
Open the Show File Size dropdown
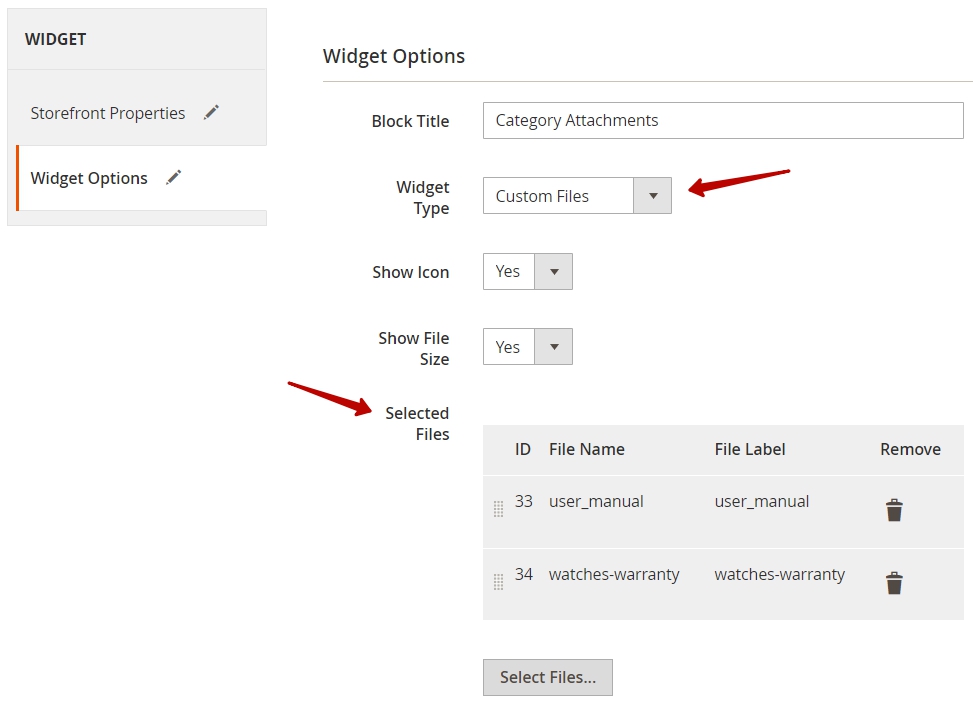coord(554,346)
